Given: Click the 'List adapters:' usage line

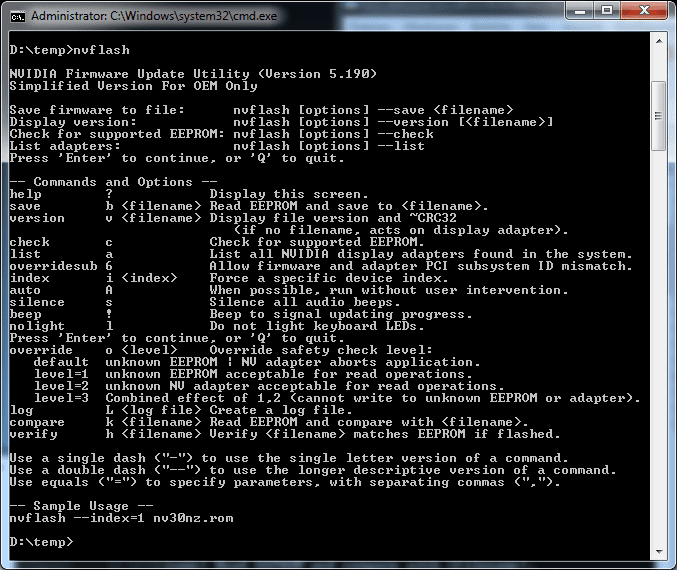Looking at the screenshot, I should tap(217, 146).
